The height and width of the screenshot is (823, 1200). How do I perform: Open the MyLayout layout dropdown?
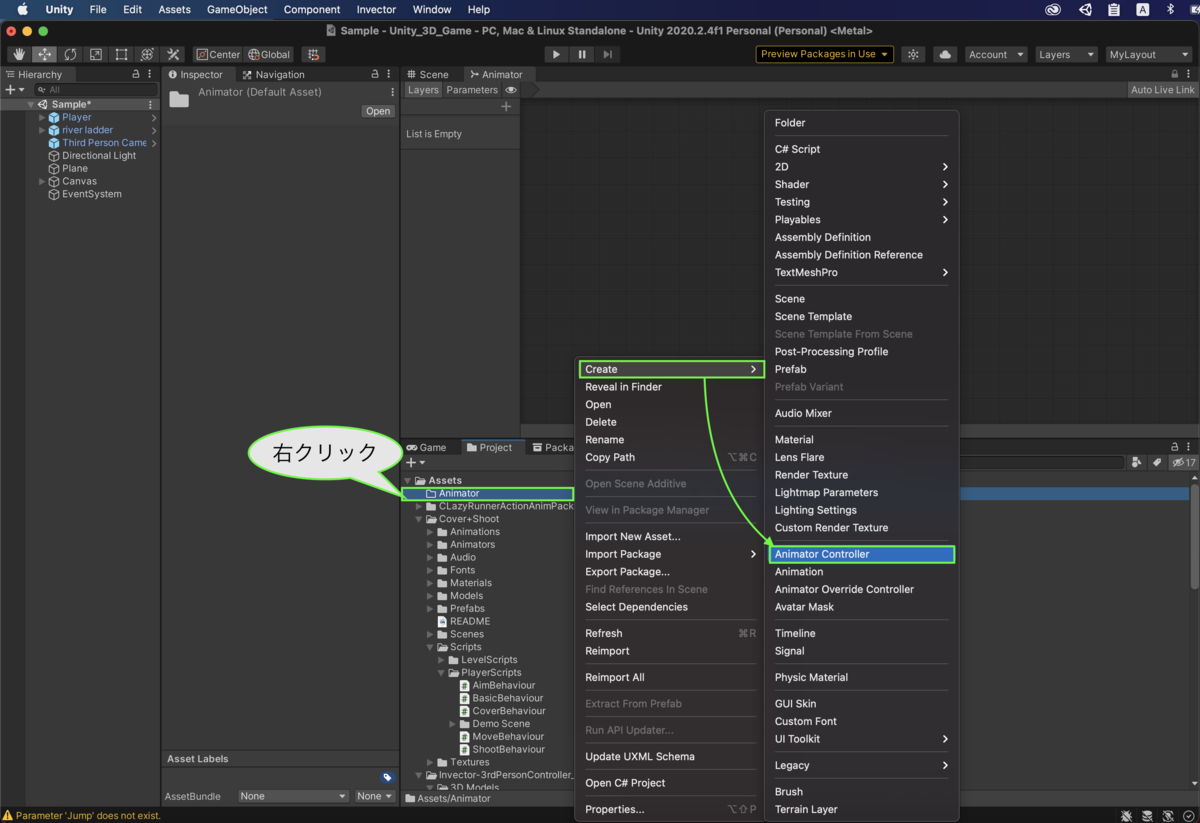[1148, 54]
